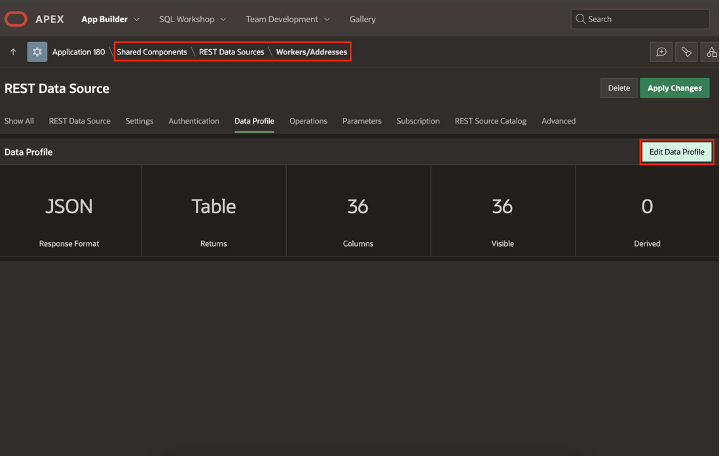Click the search magnifier icon

point(580,19)
